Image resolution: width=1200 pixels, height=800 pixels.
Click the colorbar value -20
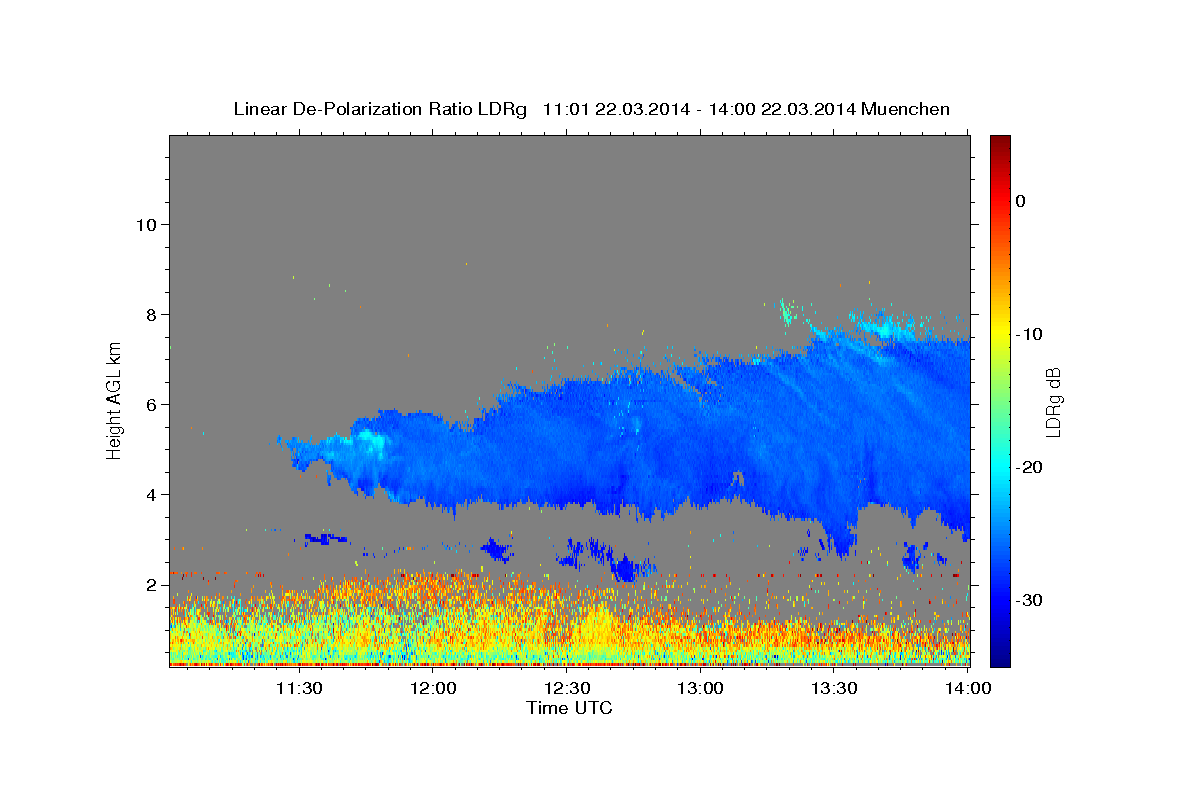1029,467
